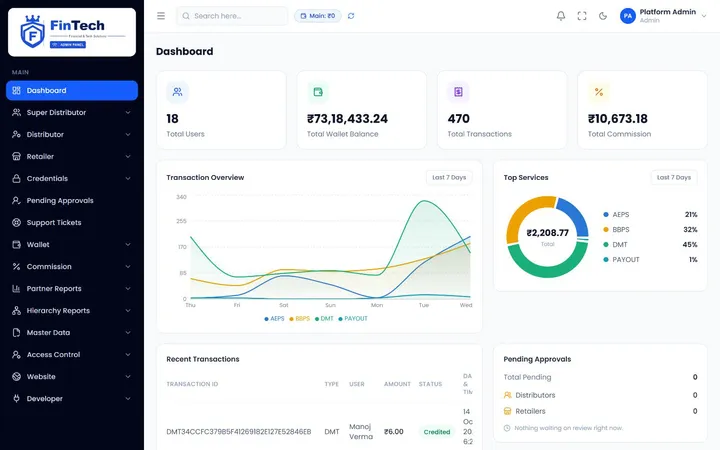Viewport: 720px width, 450px height.
Task: Switch to dark mode moon icon
Action: (603, 16)
